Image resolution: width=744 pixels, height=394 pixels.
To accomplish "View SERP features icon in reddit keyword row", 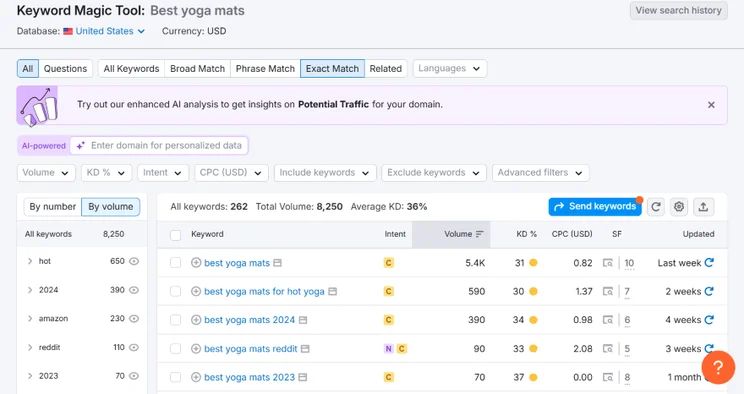I will click(607, 349).
